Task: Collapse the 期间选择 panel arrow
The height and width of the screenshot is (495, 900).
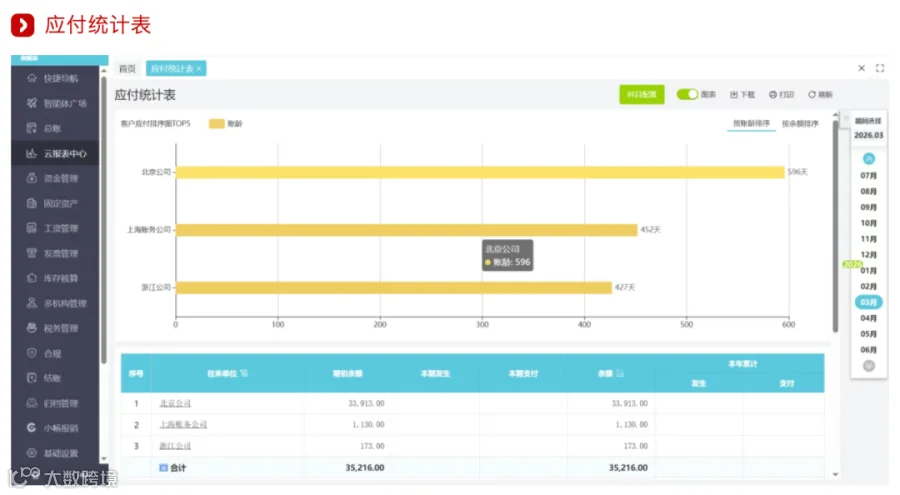Action: [846, 118]
